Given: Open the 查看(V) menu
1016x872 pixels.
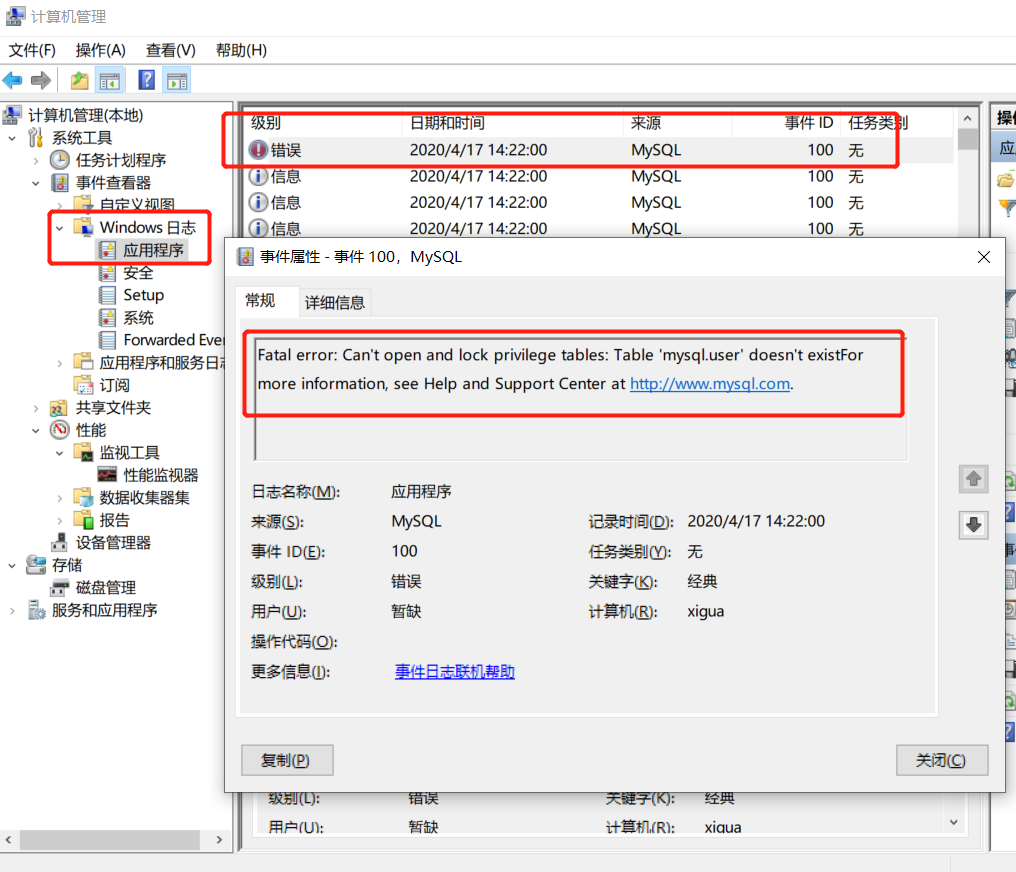Looking at the screenshot, I should coord(170,50).
